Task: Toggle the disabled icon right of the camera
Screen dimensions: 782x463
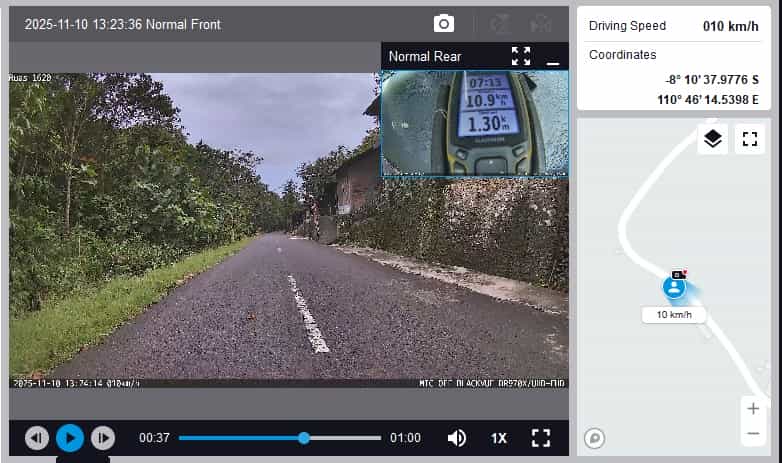Action: tap(503, 24)
